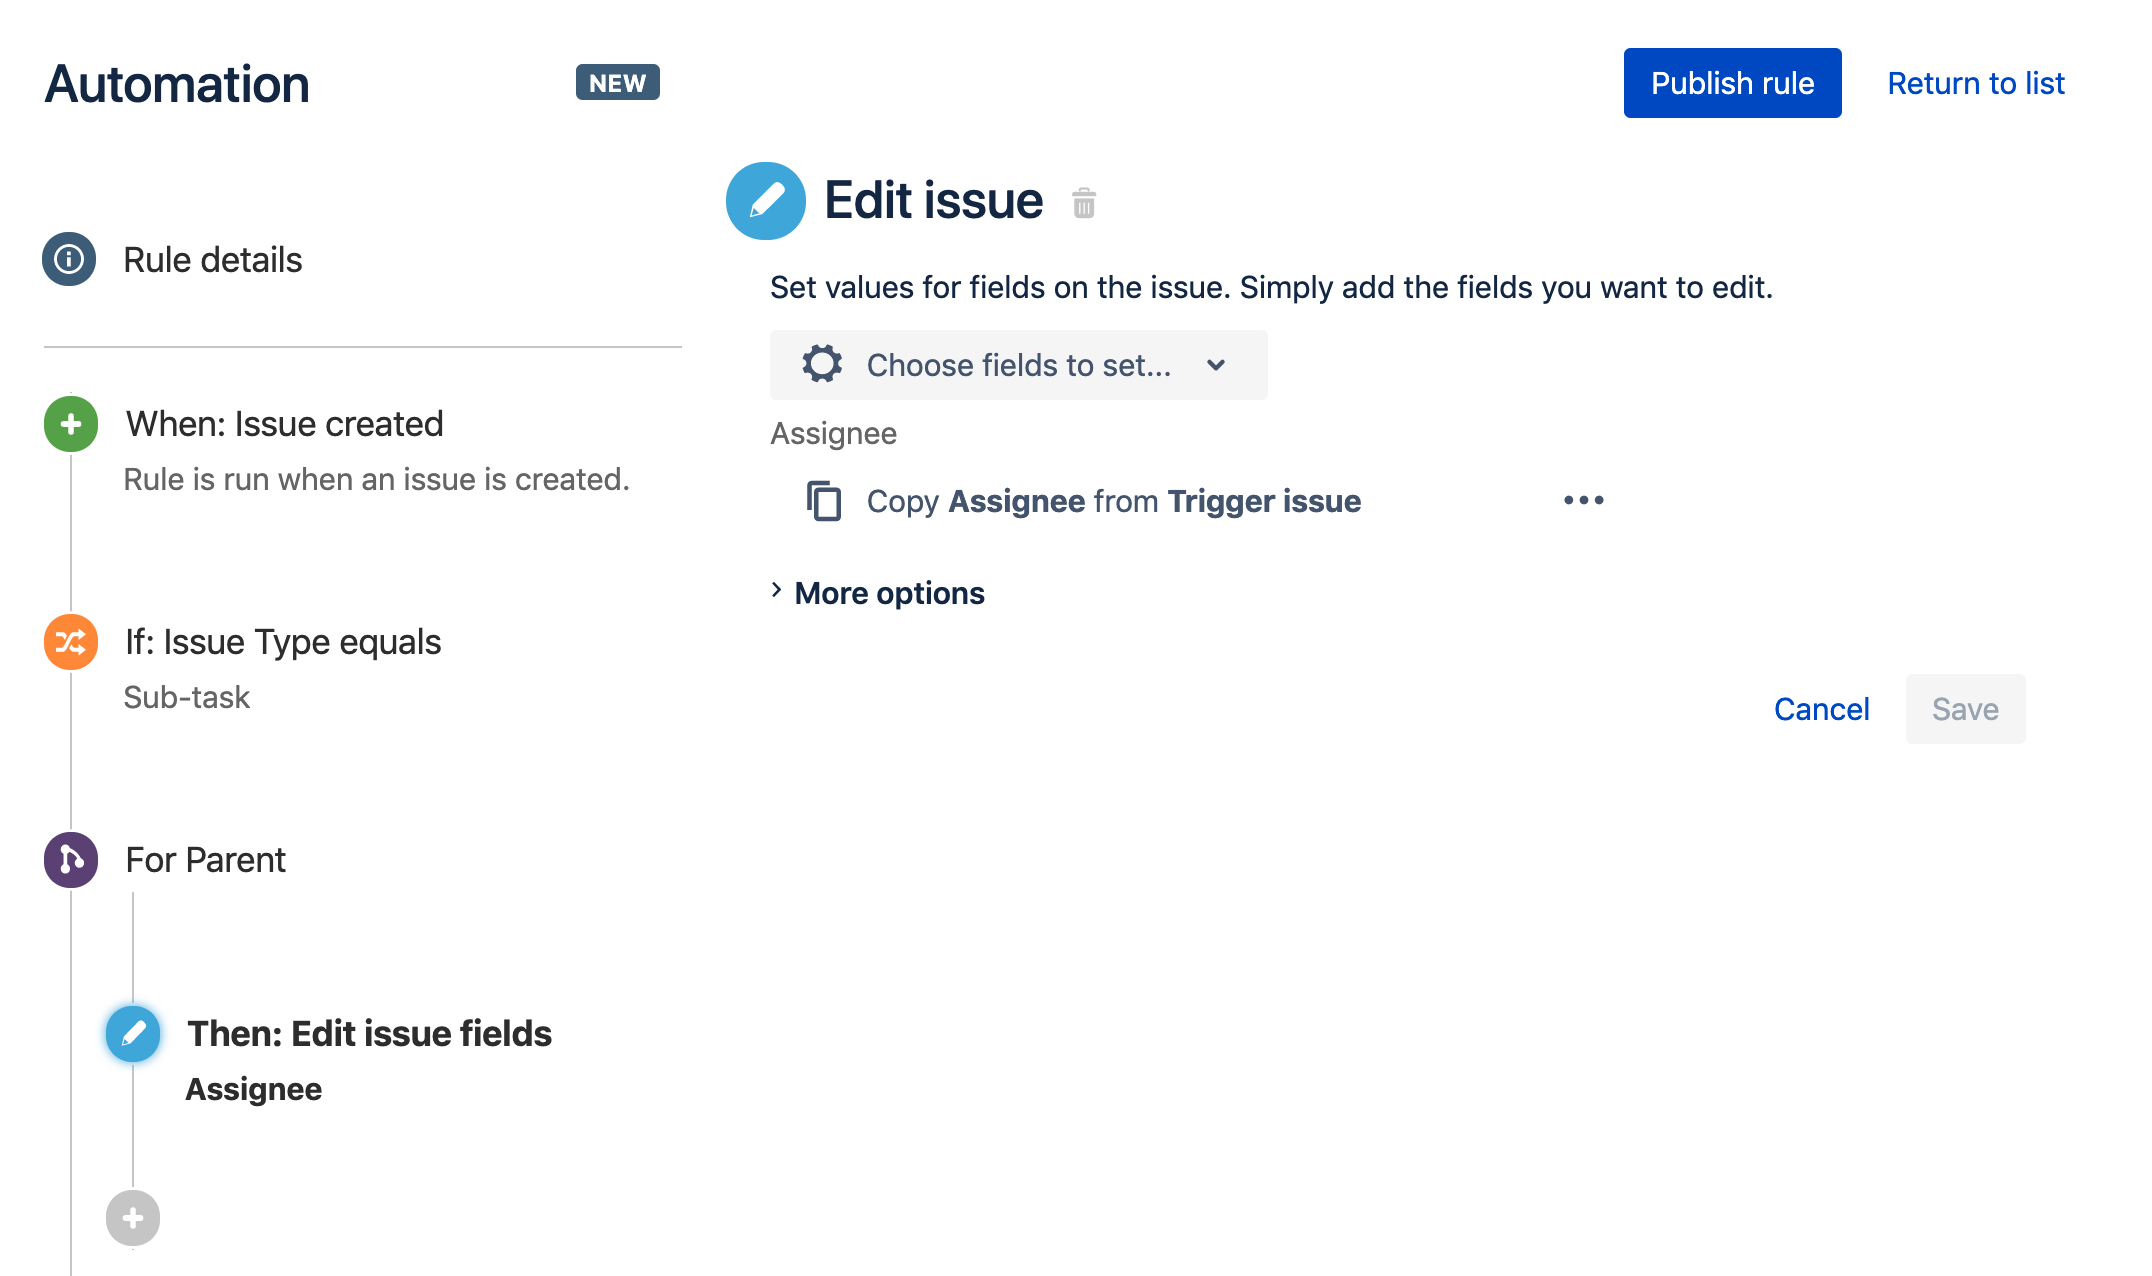Viewport: 2152px width, 1276px height.
Task: Click the Save button
Action: pos(1966,709)
